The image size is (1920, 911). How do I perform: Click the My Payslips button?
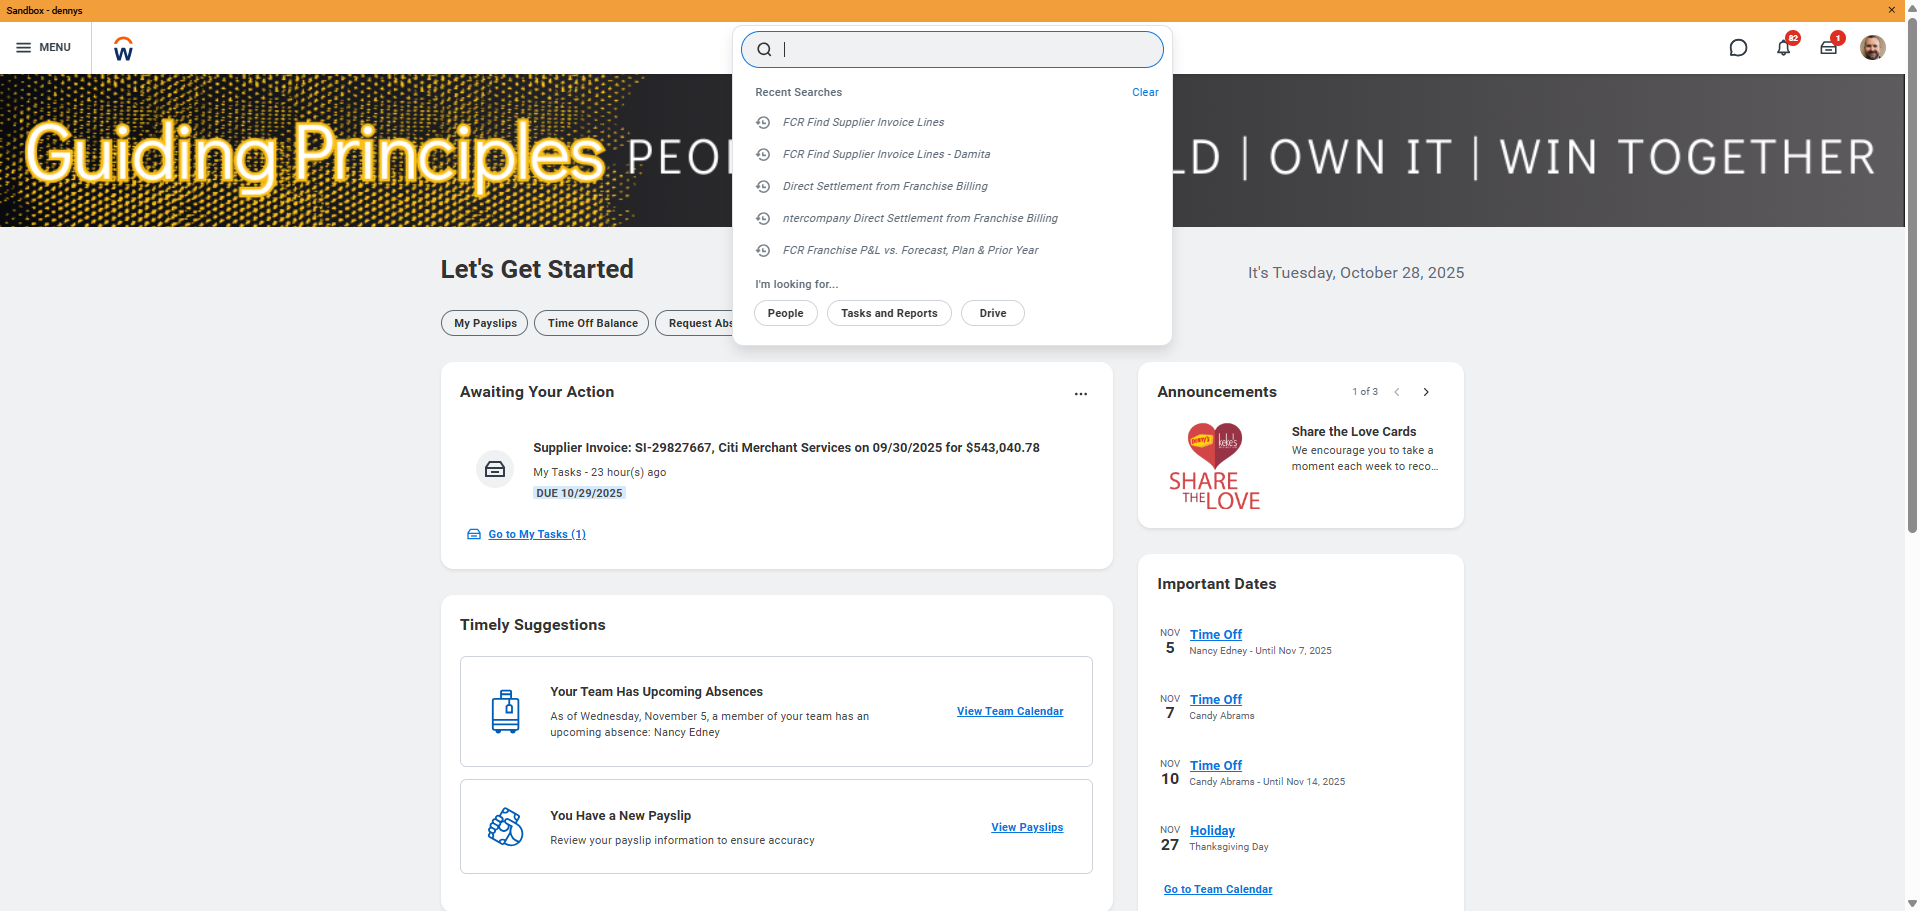485,323
